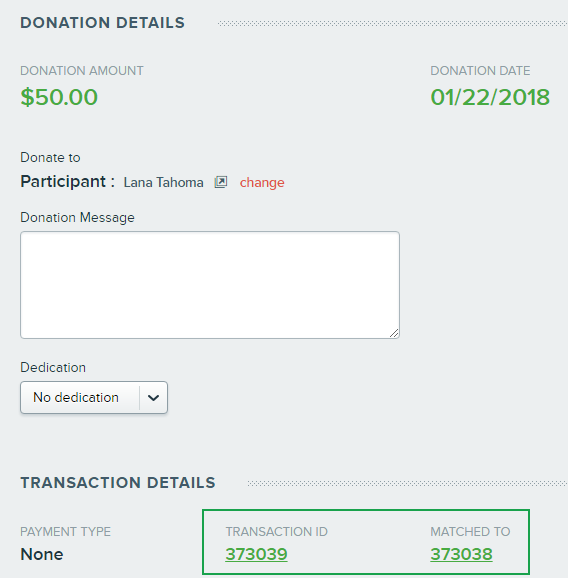This screenshot has height=578, width=568.
Task: Click the Transaction ID label
Action: (276, 532)
